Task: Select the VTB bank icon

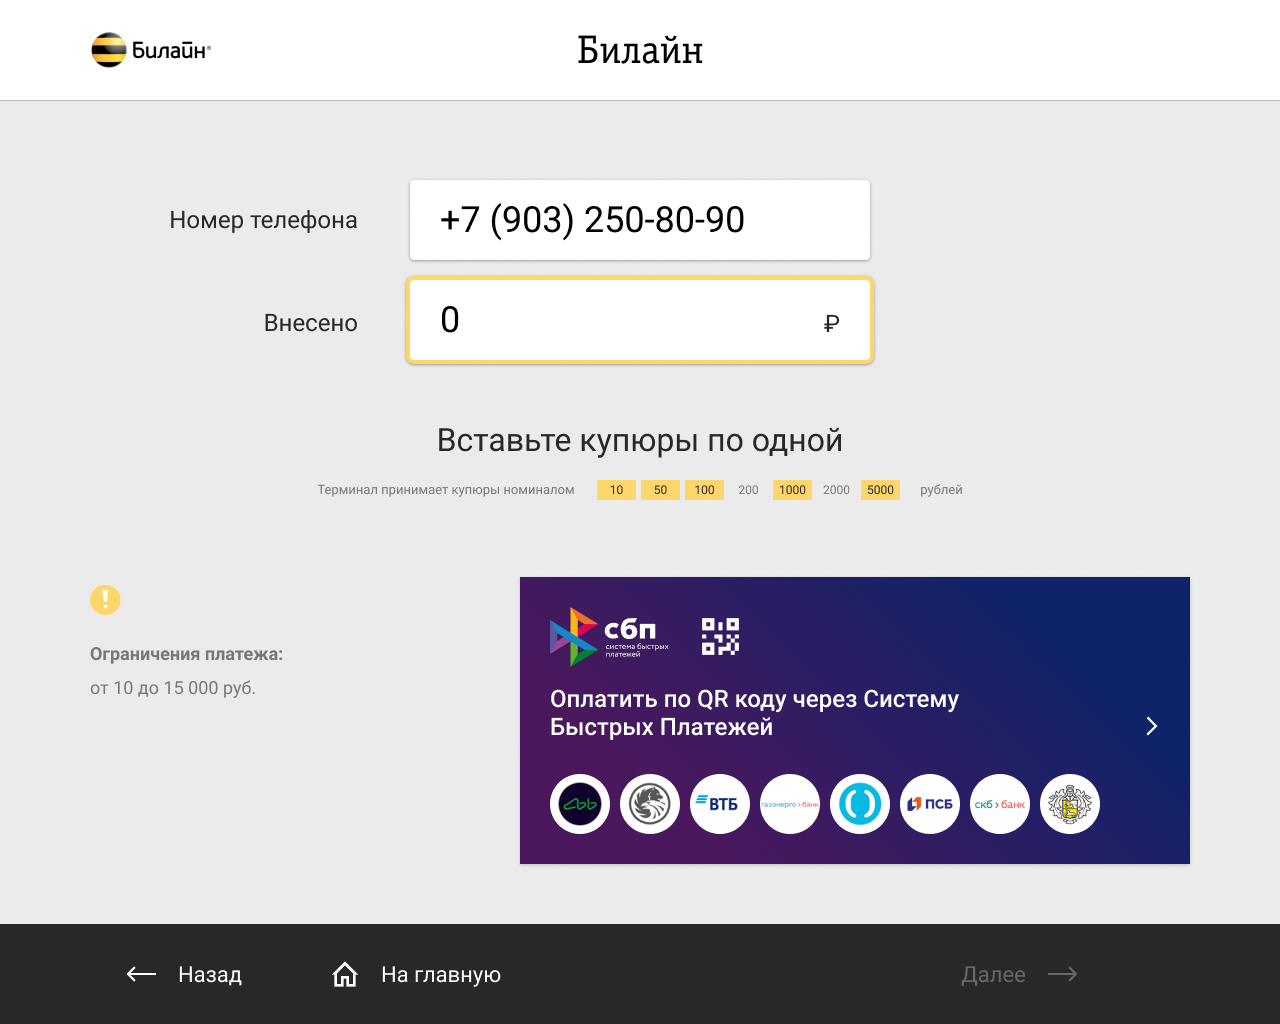Action: pos(720,804)
